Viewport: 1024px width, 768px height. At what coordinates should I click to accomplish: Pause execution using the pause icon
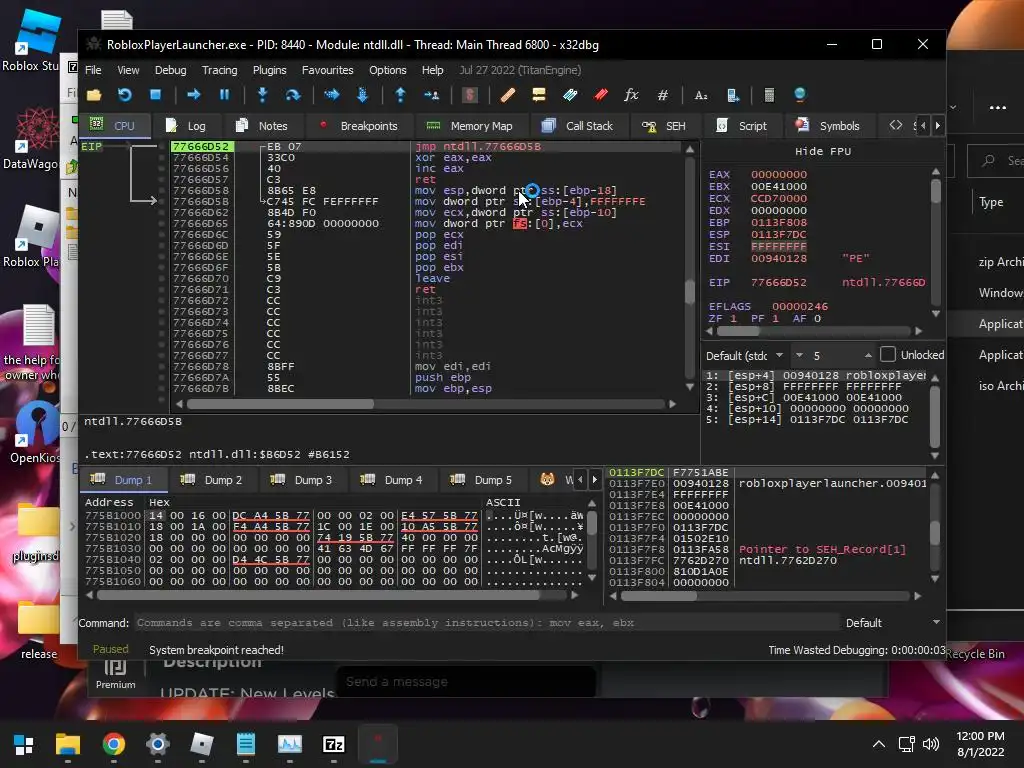(x=225, y=95)
